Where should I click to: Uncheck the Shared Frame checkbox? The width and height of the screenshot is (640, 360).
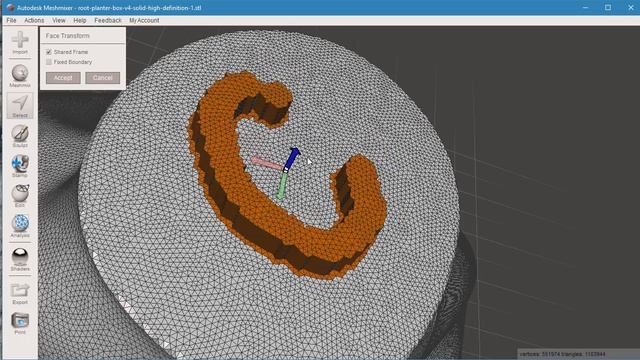coord(49,52)
